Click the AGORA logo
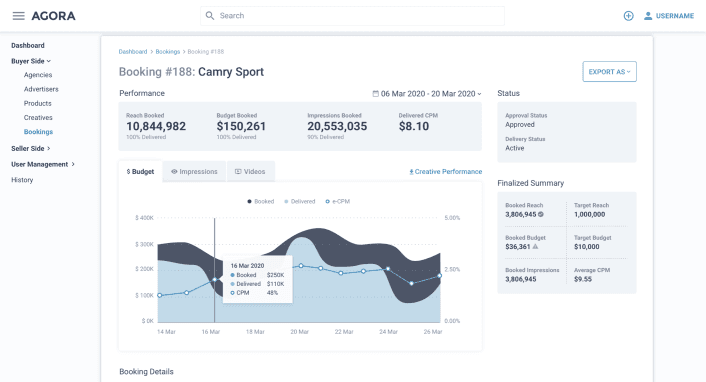The height and width of the screenshot is (382, 706). (53, 16)
